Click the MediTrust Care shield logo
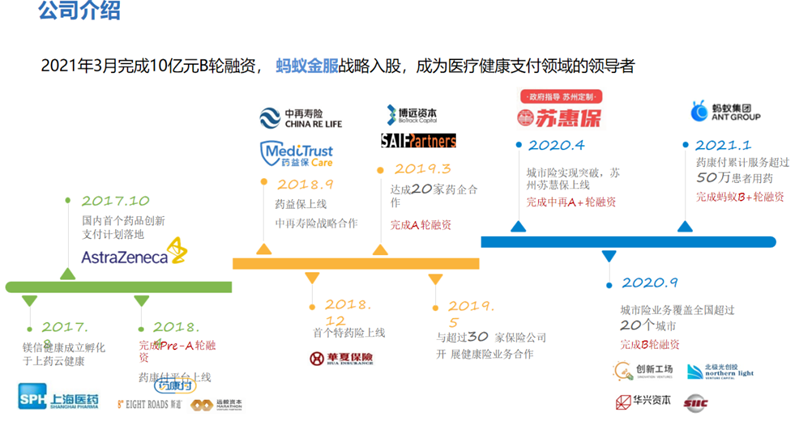Image resolution: width=812 pixels, height=438 pixels. 296,154
